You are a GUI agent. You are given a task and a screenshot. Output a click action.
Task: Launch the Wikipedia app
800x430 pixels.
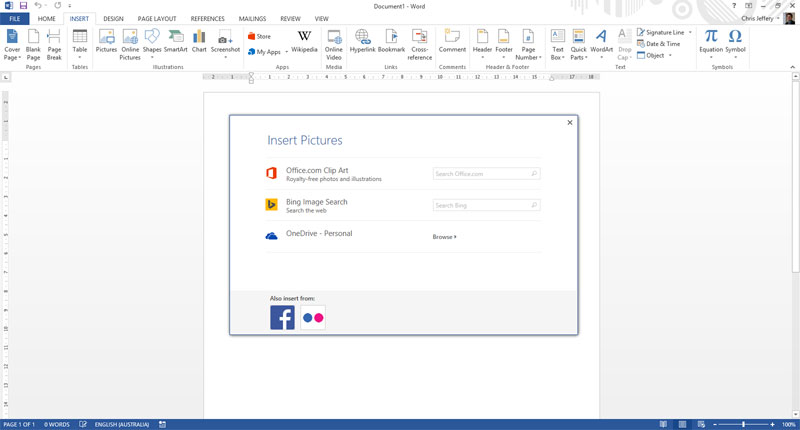pos(304,41)
